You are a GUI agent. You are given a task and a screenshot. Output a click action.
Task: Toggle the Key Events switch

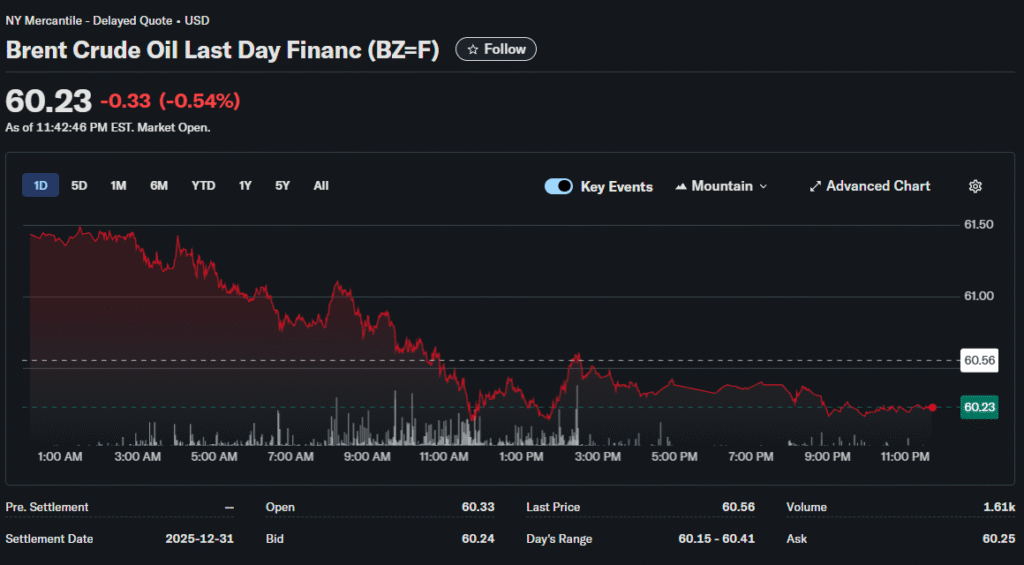coord(558,186)
